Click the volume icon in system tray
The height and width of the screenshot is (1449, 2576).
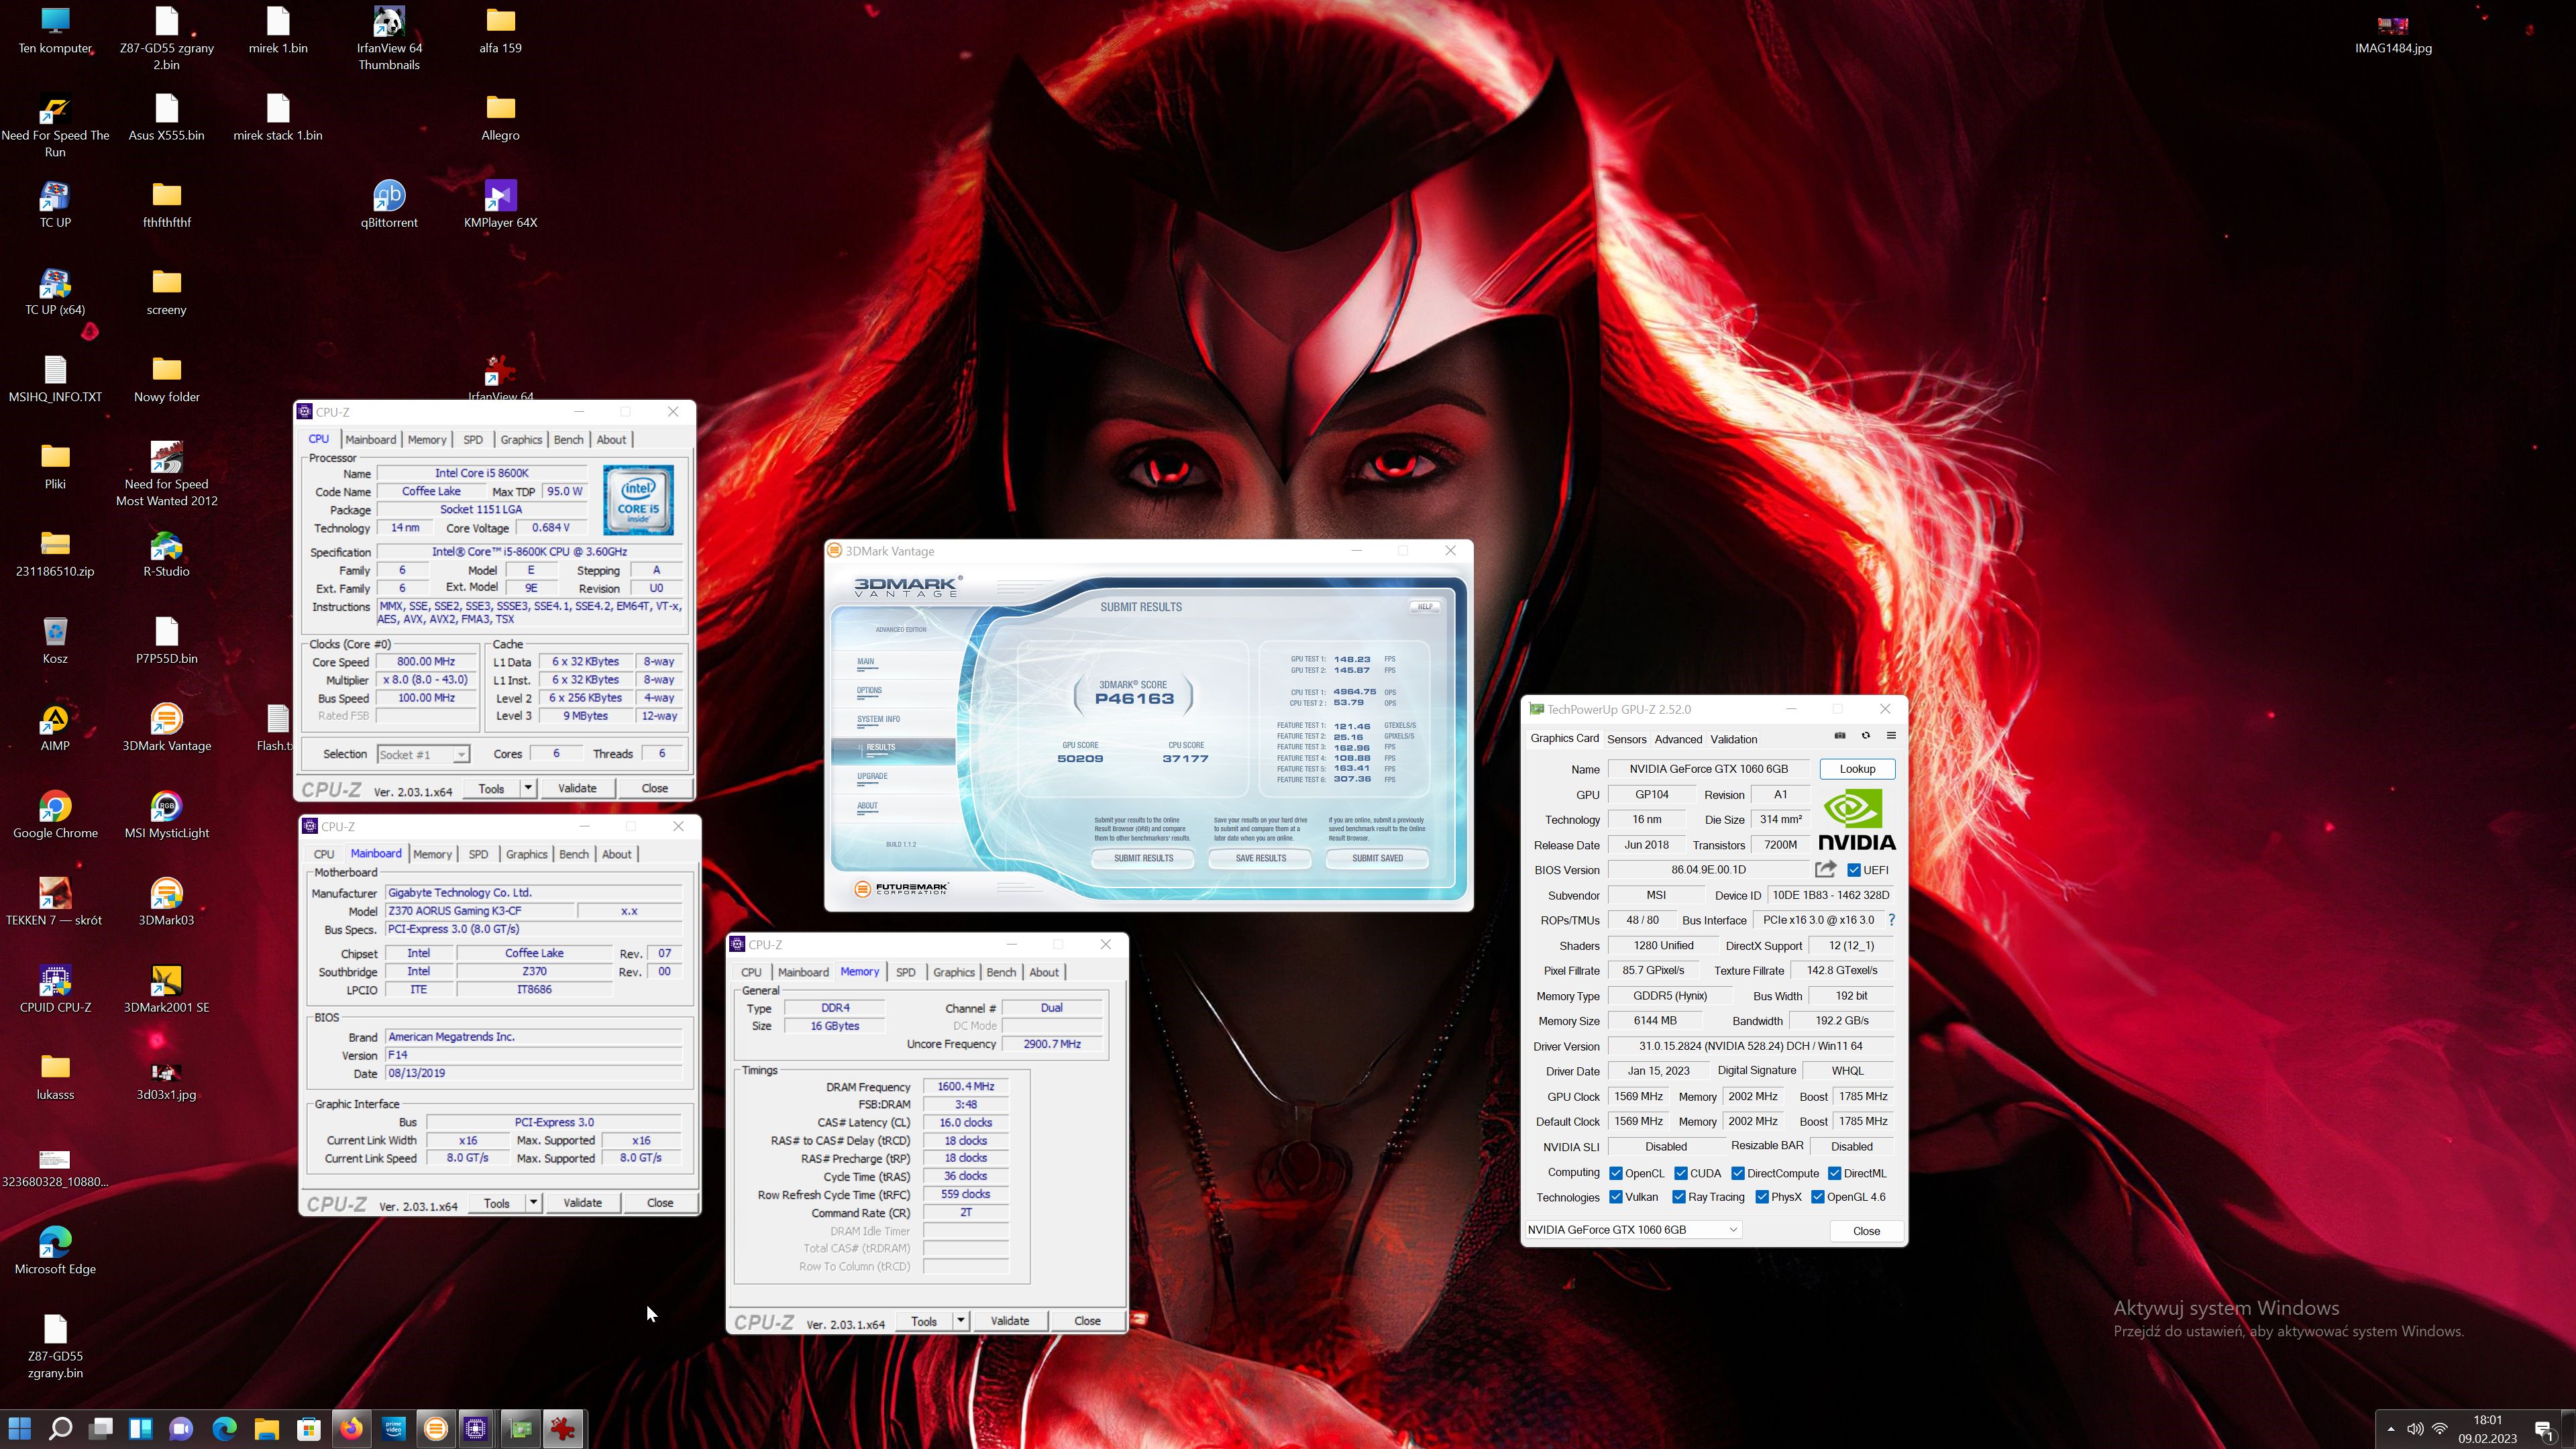pos(2415,1429)
